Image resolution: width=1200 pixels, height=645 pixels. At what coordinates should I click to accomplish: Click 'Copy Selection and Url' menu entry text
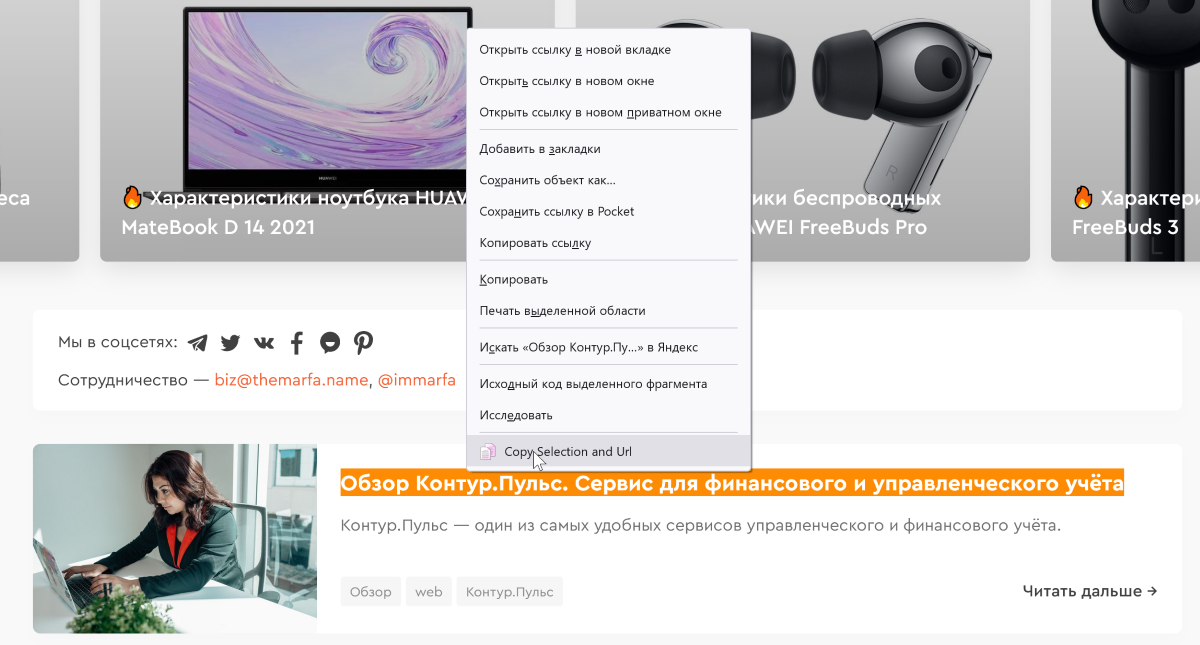[568, 452]
